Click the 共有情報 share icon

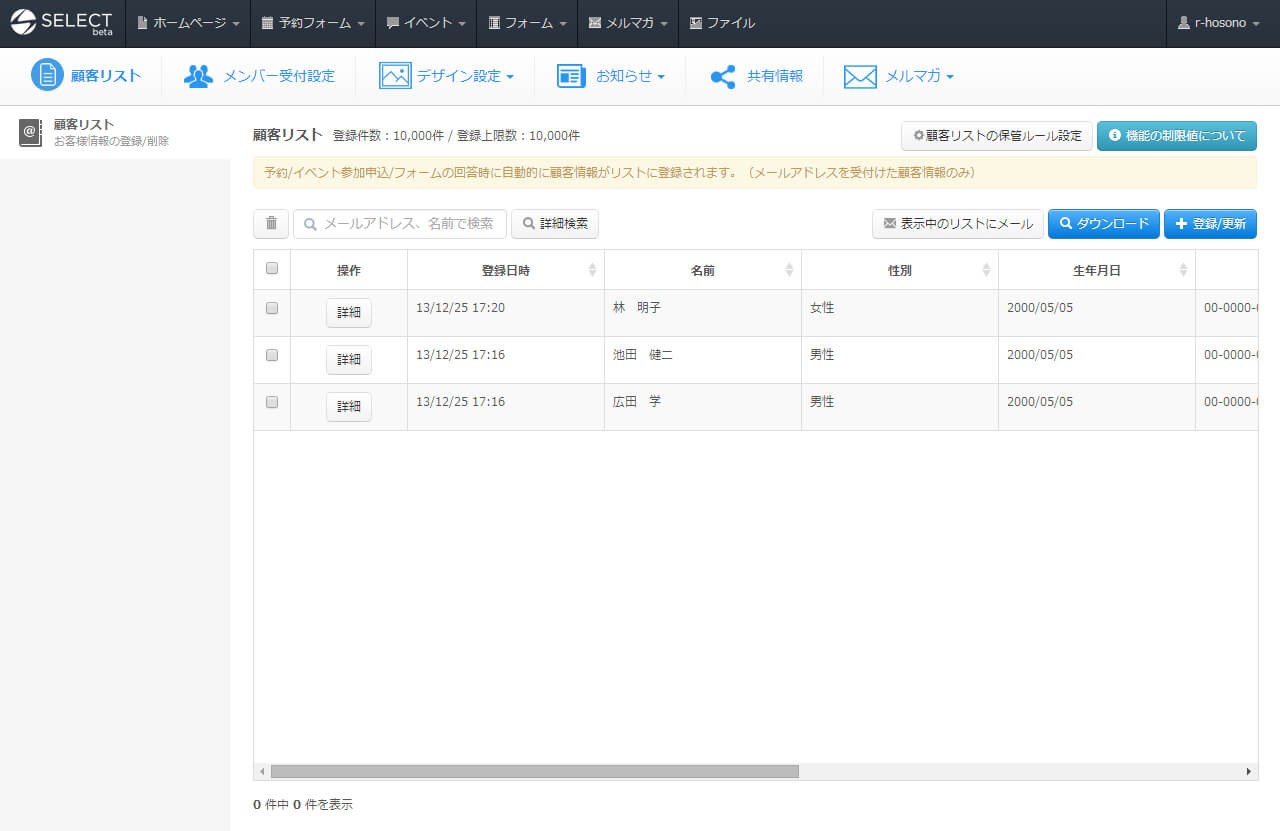point(722,76)
